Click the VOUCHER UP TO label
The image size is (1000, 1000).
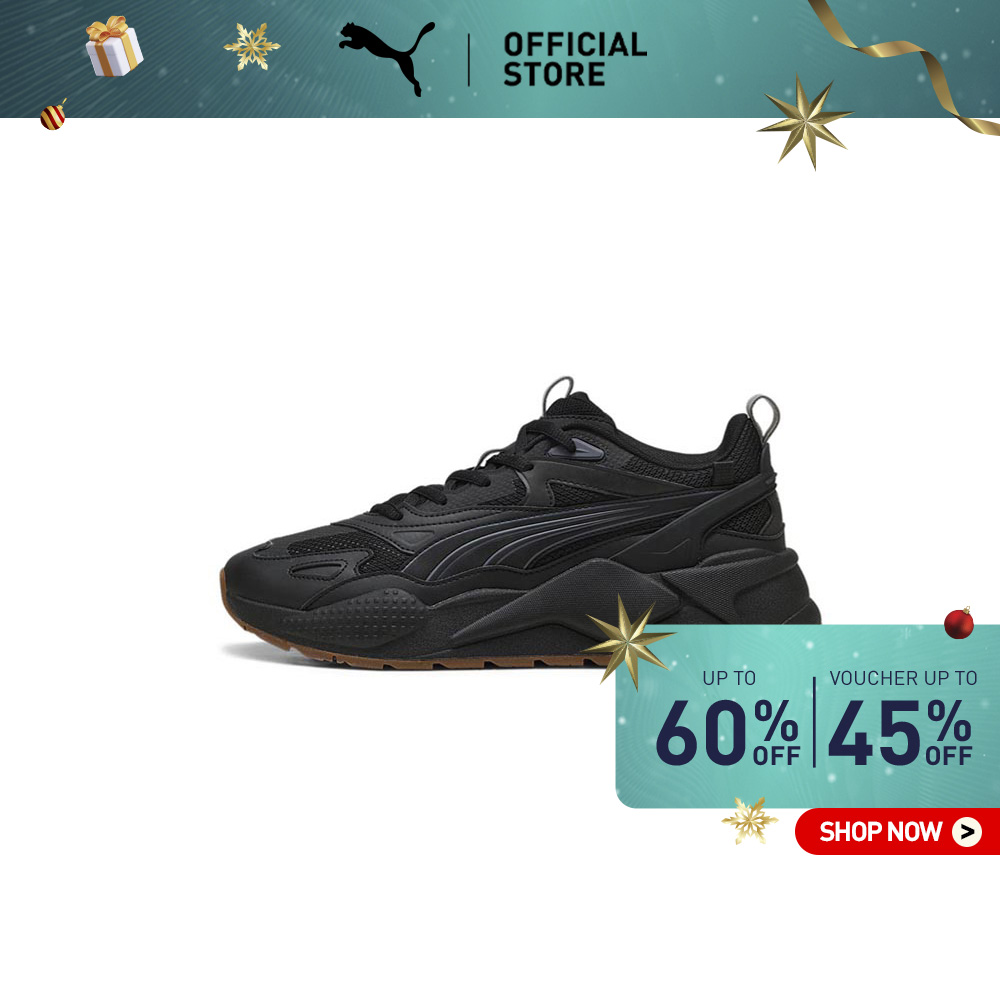pos(903,678)
